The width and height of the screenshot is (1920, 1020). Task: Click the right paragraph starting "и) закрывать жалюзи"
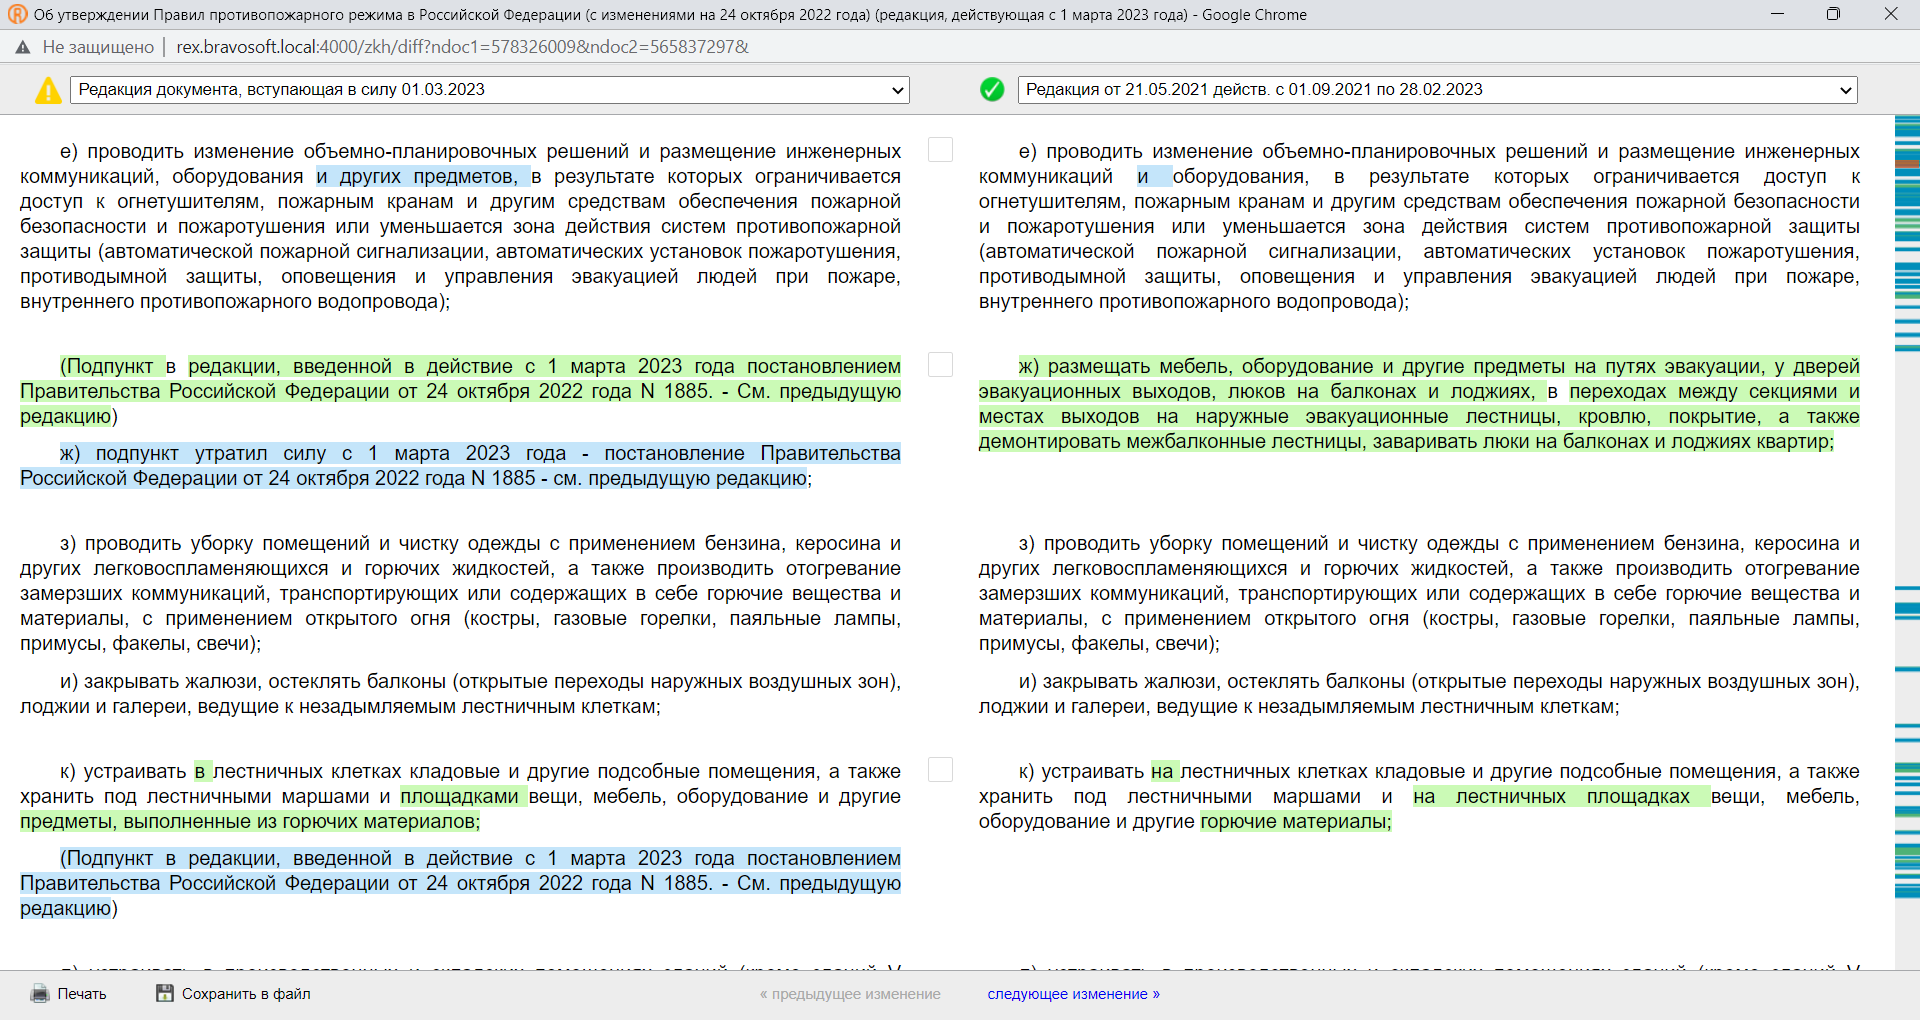point(1419,694)
